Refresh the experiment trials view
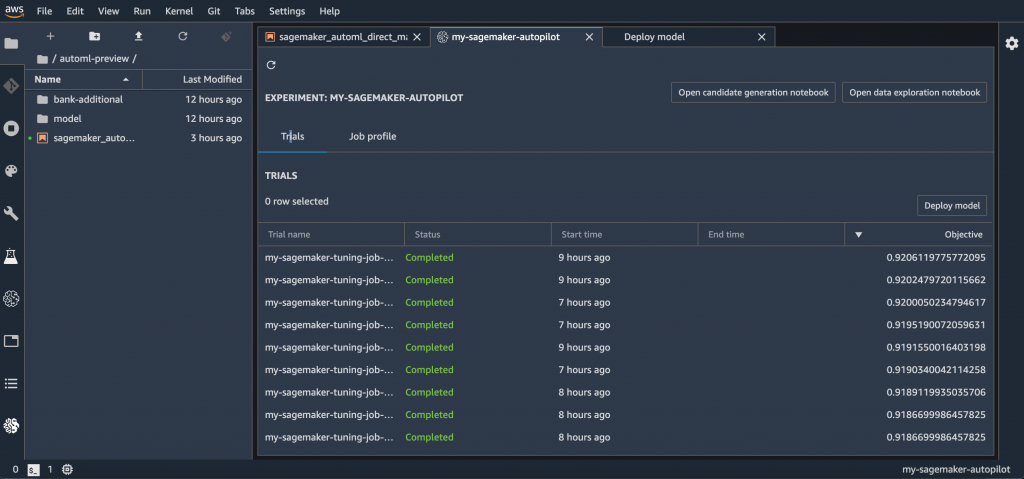This screenshot has height=479, width=1024. tap(272, 65)
